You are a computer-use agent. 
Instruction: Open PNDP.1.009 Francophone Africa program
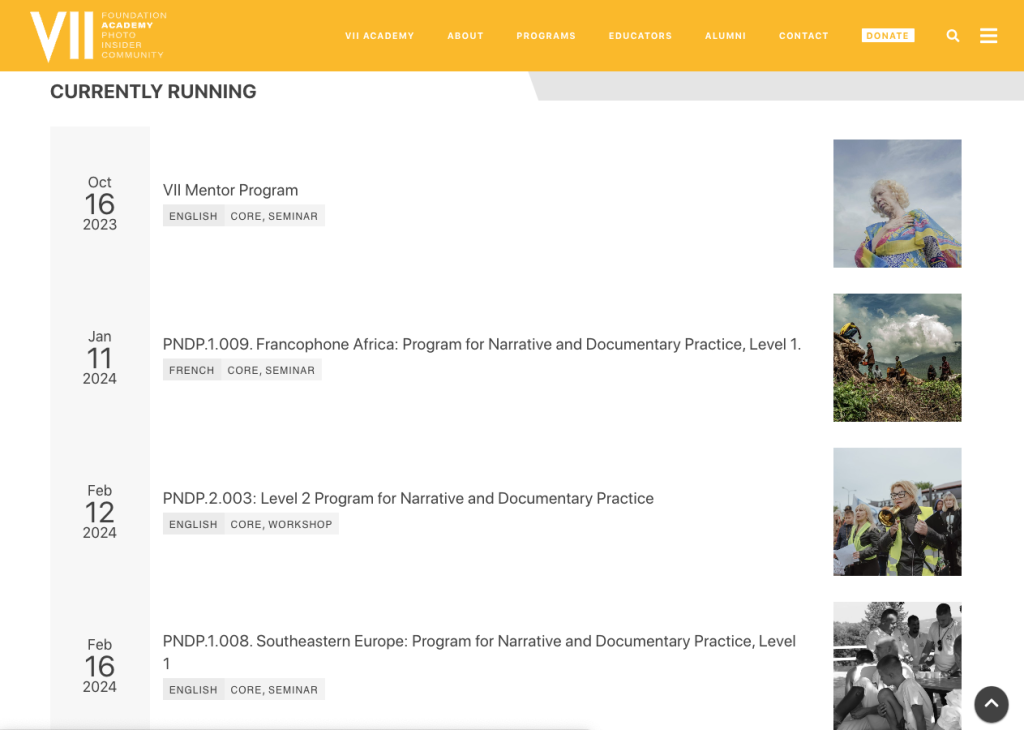481,344
